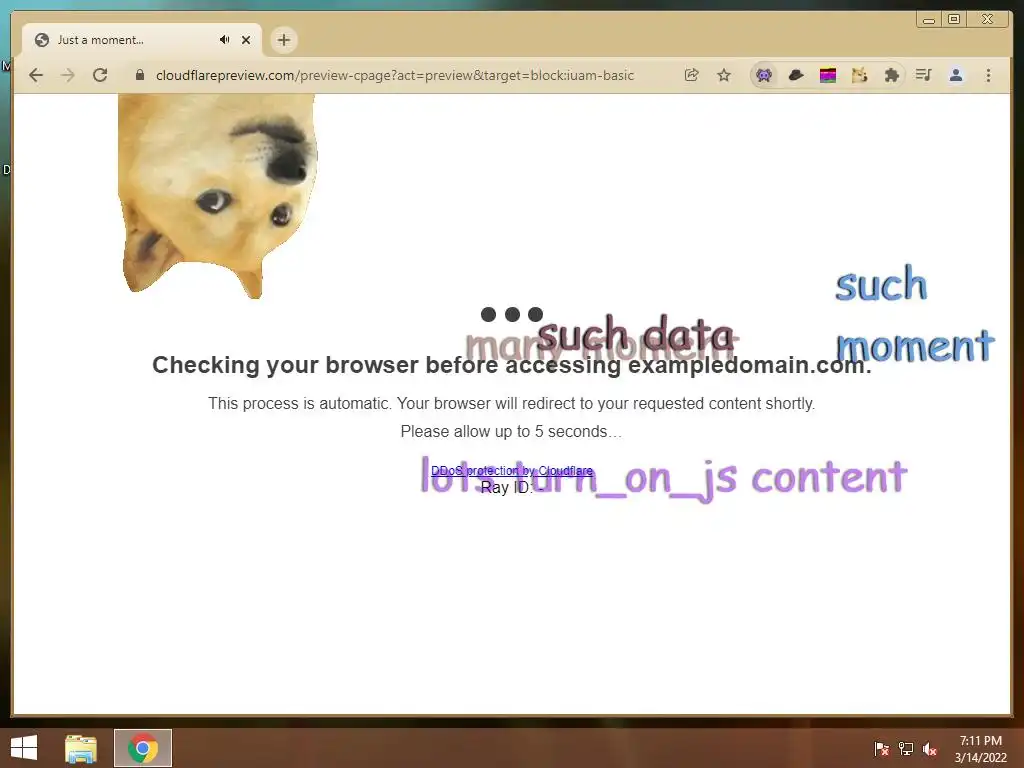Open the Windows Start menu

24,748
